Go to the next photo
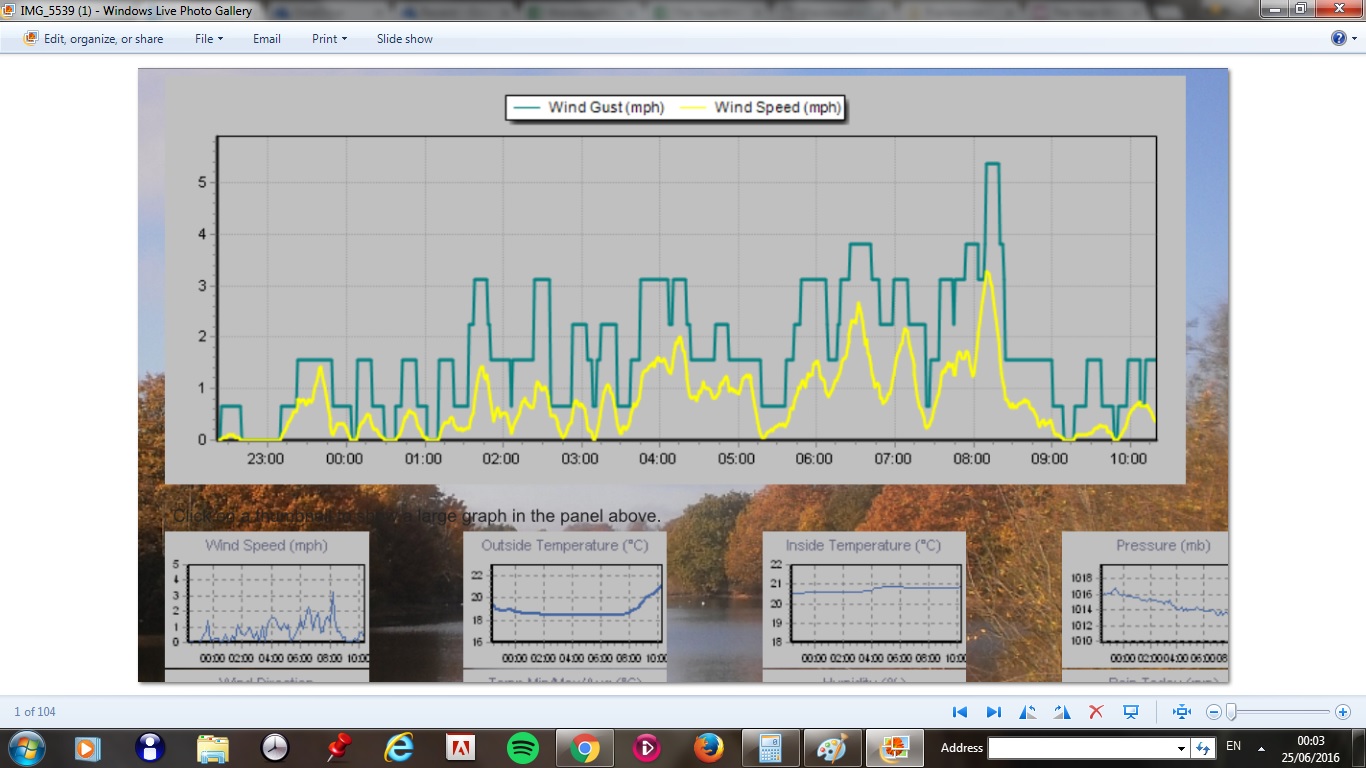 coord(994,712)
